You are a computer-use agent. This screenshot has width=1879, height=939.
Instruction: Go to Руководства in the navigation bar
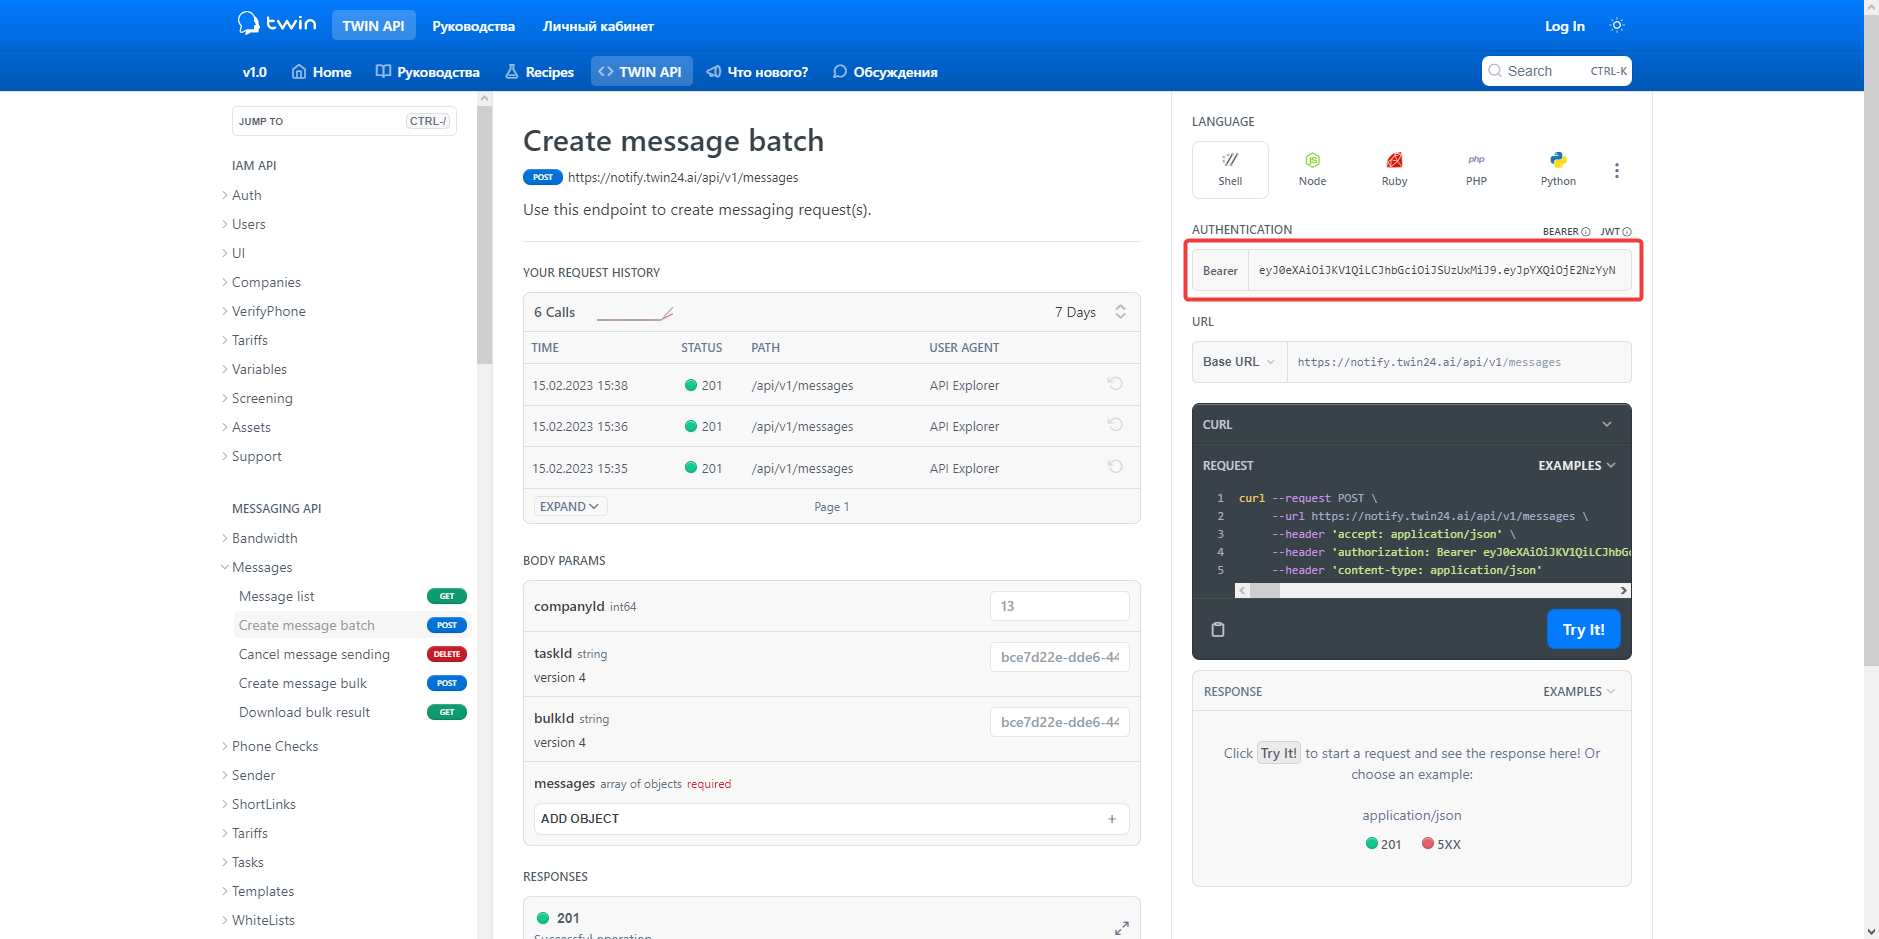428,72
